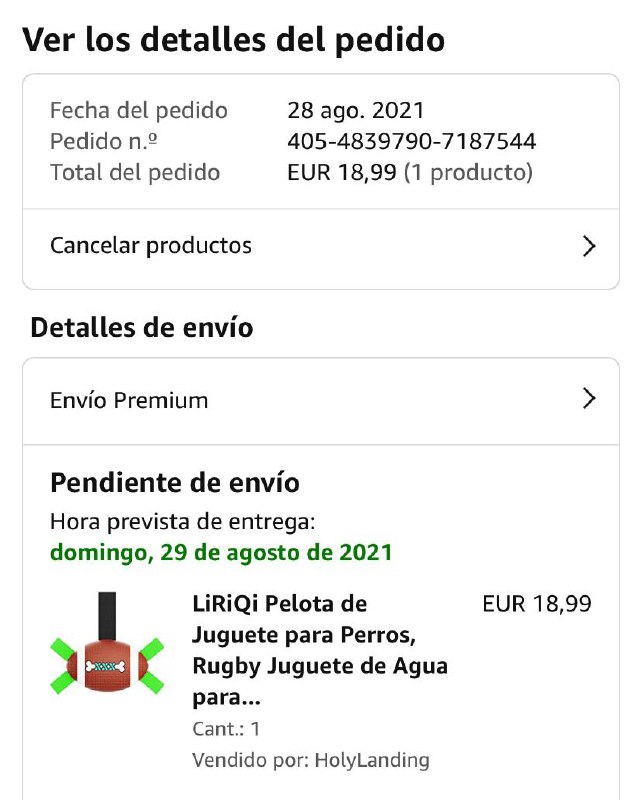The image size is (642, 800).
Task: Tap the Pendiente de envío status heading
Action: 175,483
